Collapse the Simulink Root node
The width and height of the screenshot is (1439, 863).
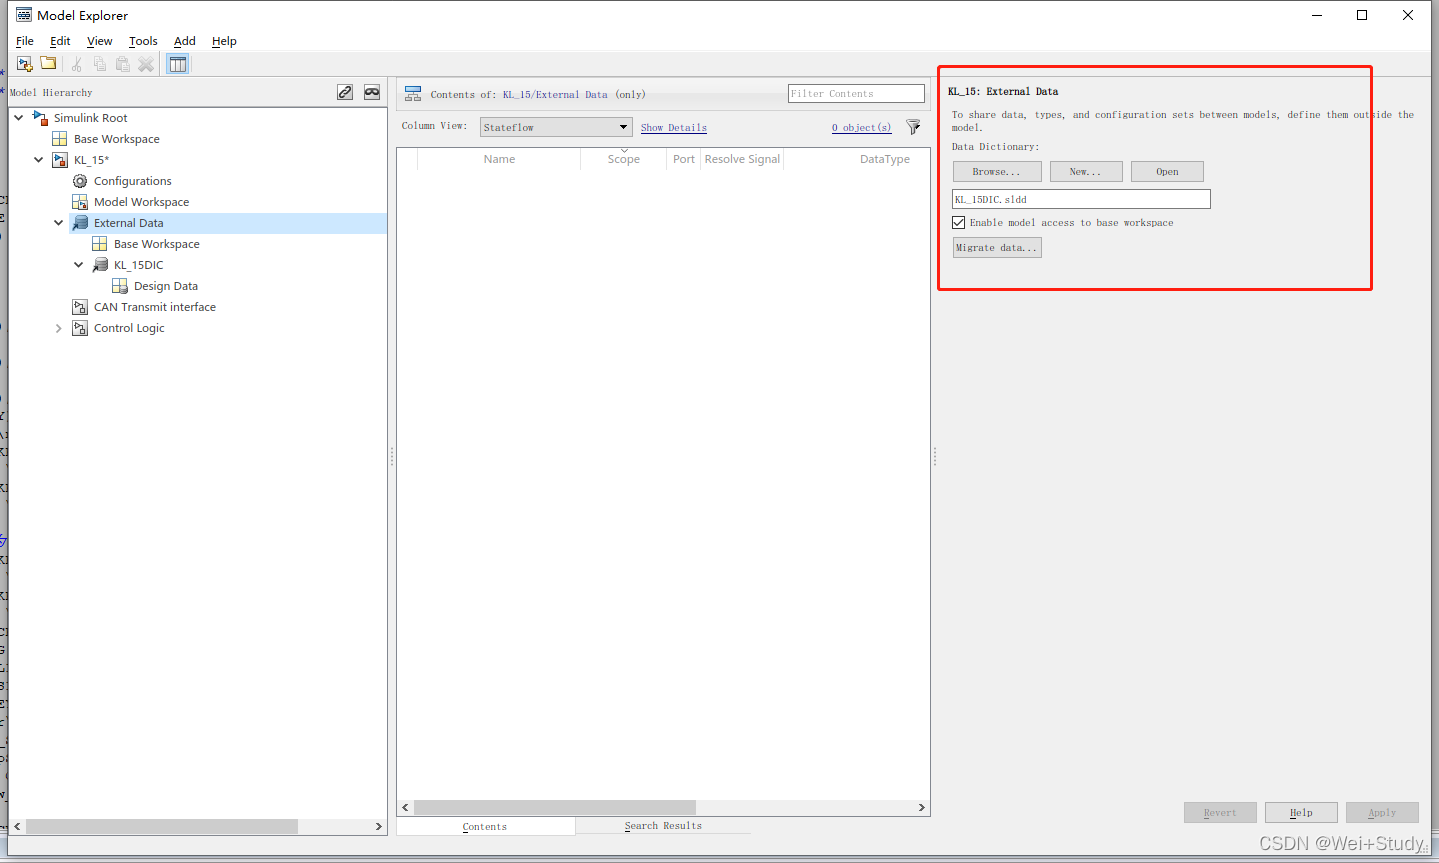click(x=19, y=118)
